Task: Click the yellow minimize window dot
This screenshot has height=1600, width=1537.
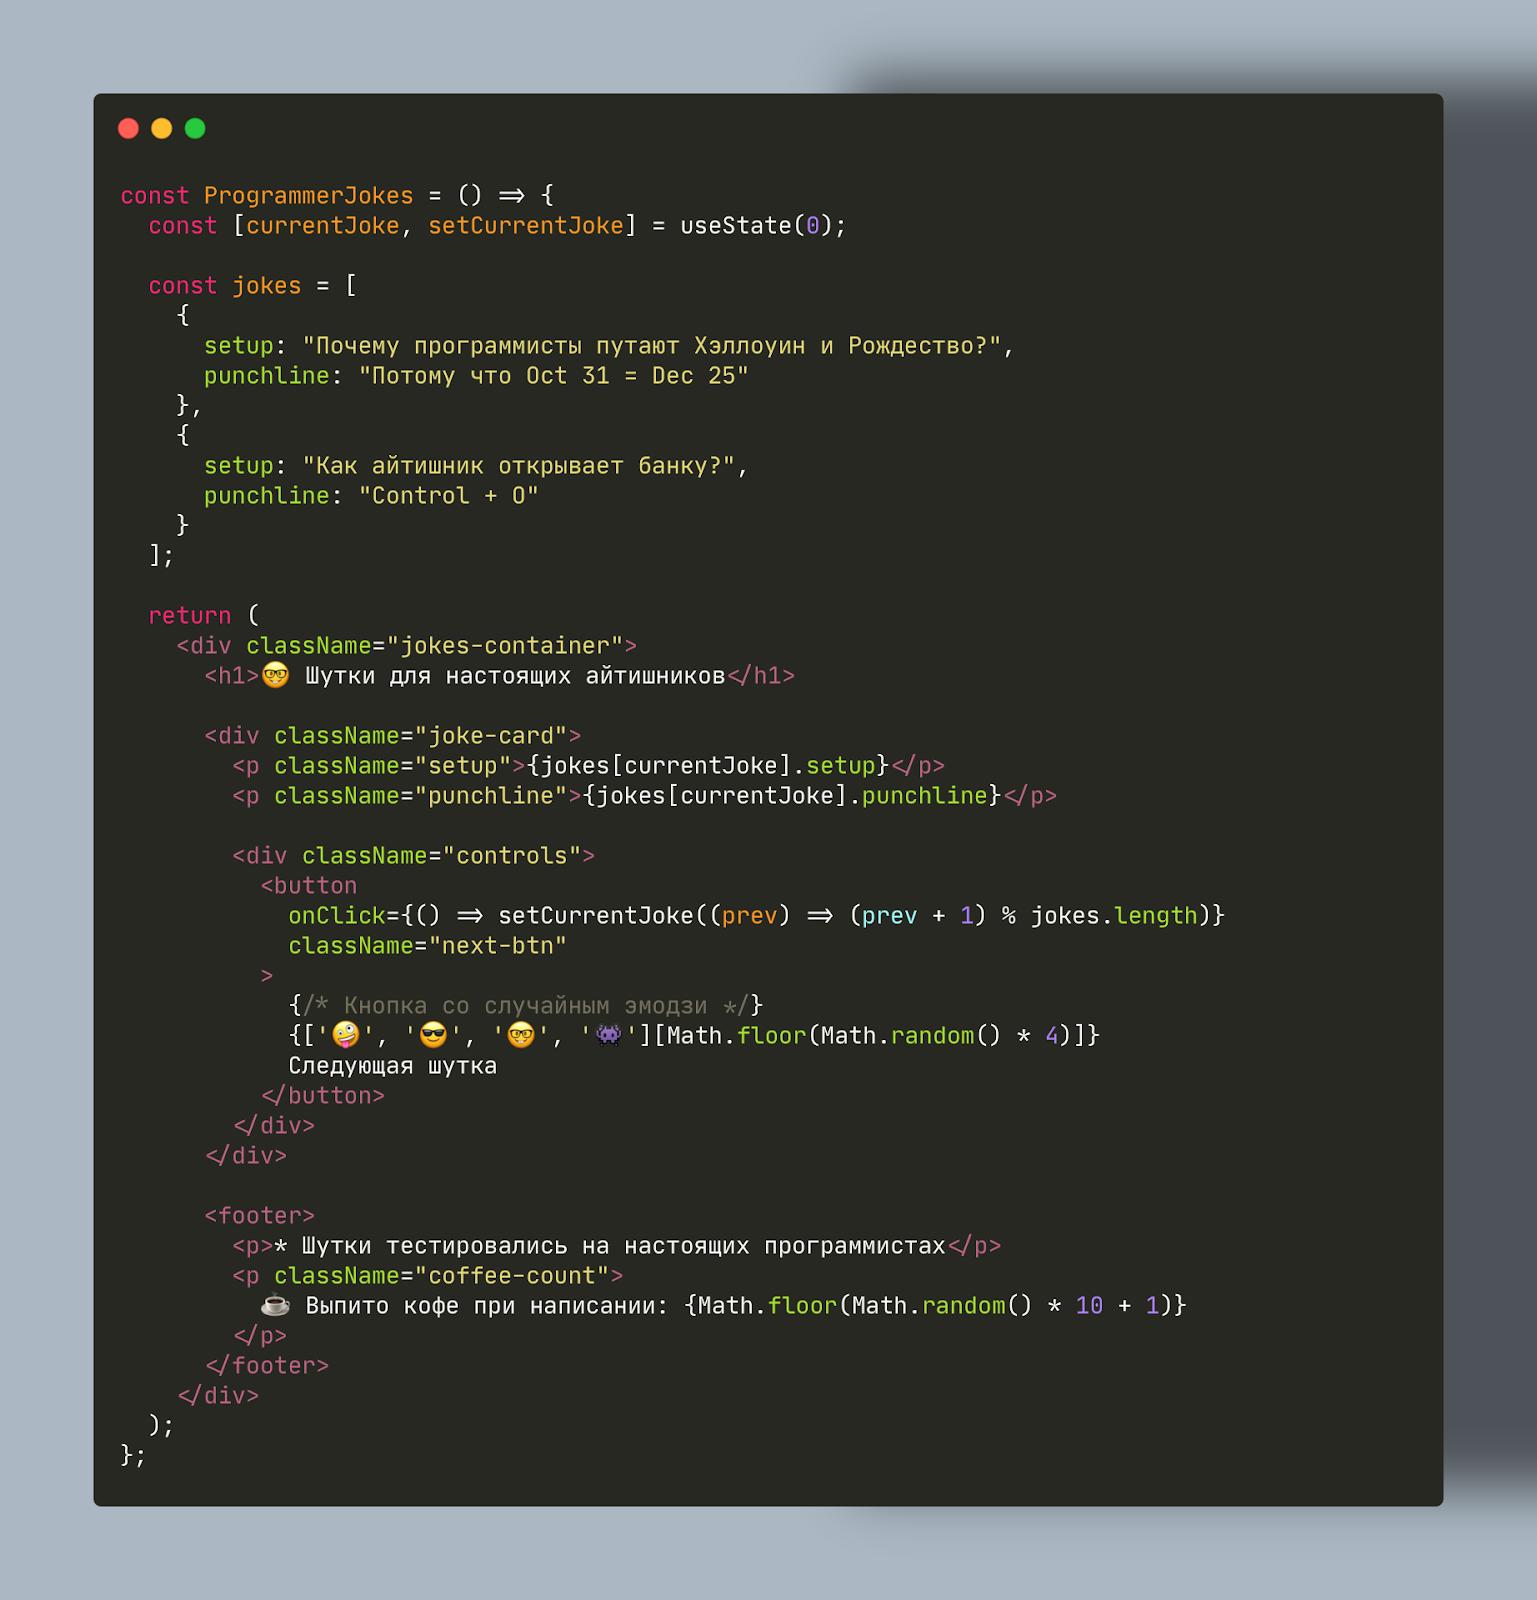Action: [161, 128]
